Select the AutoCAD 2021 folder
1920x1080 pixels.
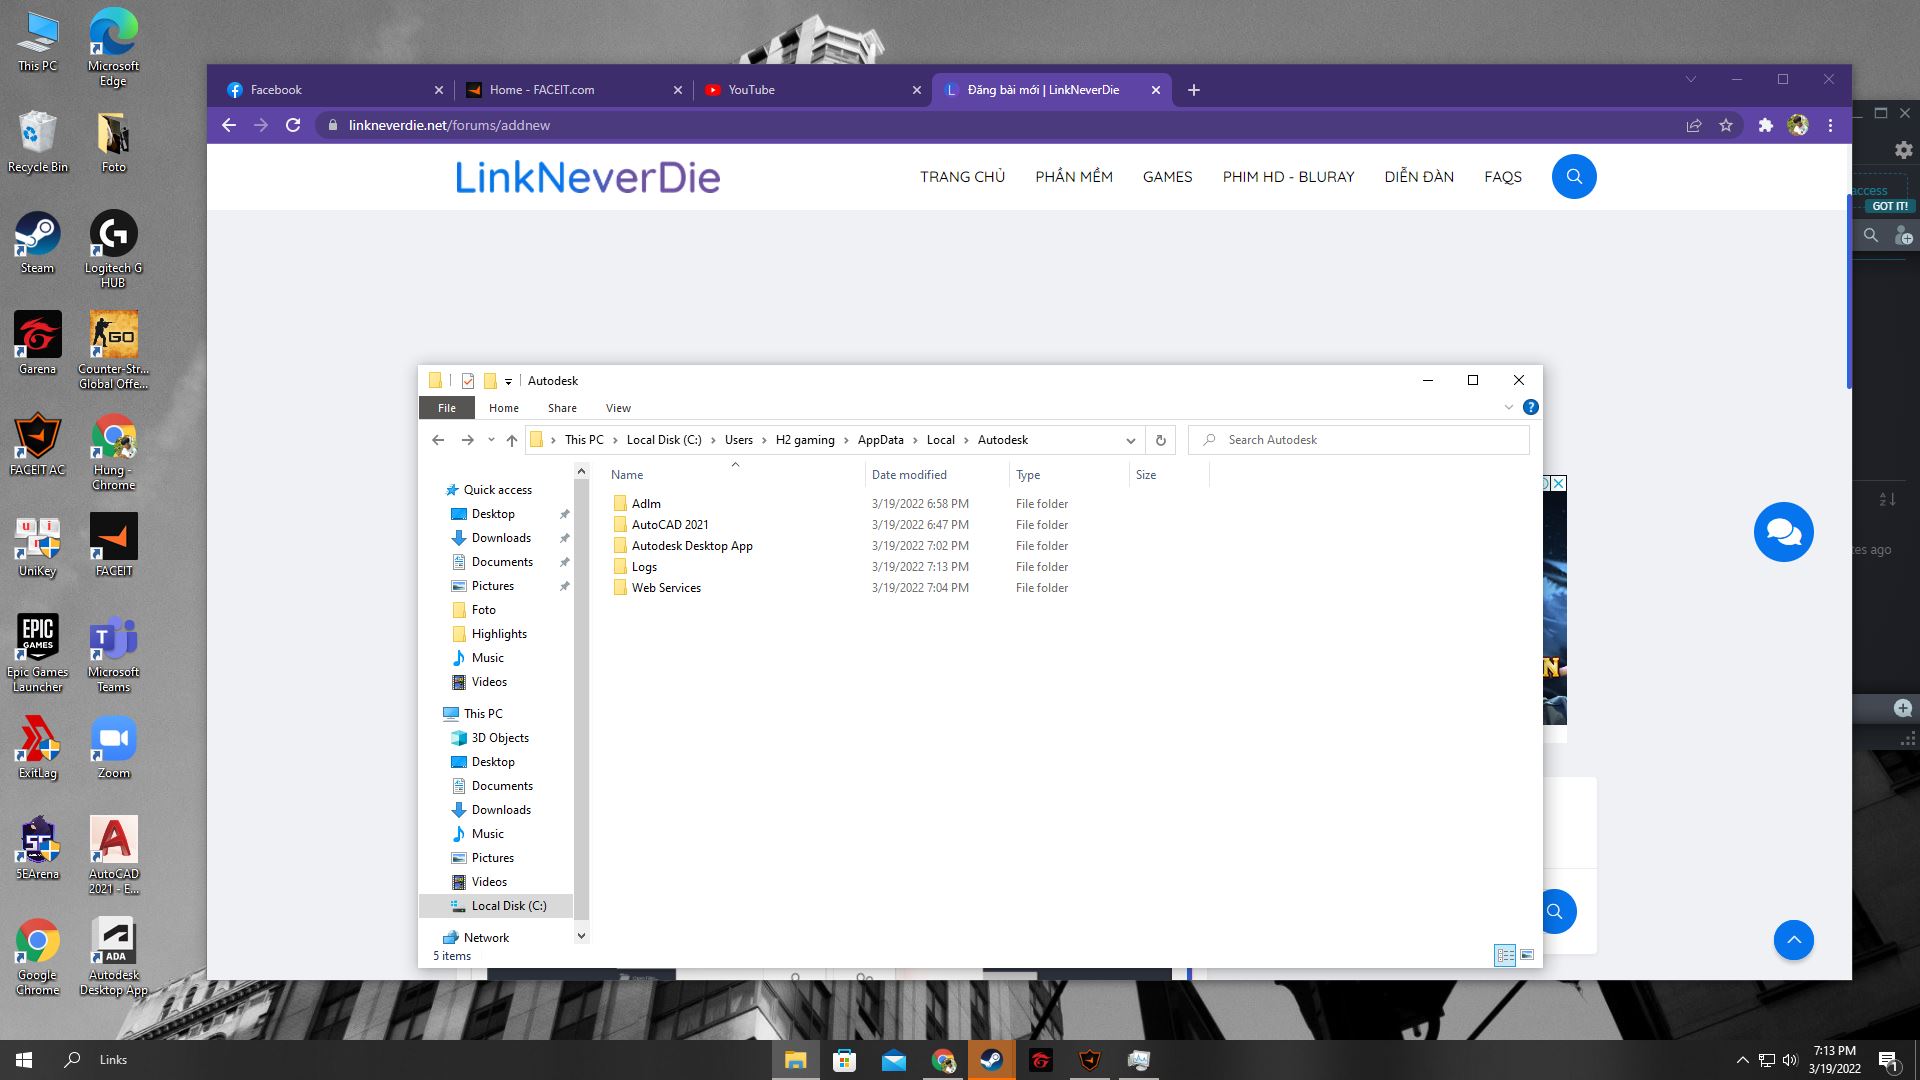(x=669, y=525)
